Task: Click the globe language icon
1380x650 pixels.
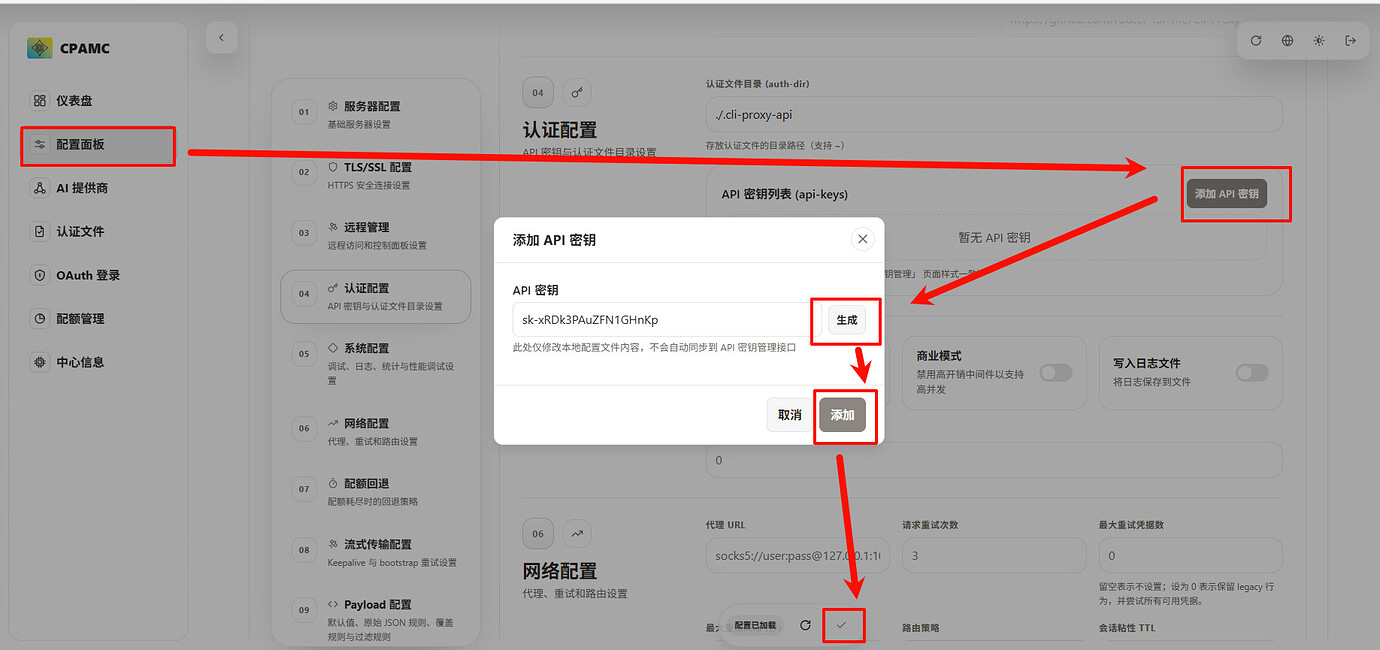Action: 1287,41
